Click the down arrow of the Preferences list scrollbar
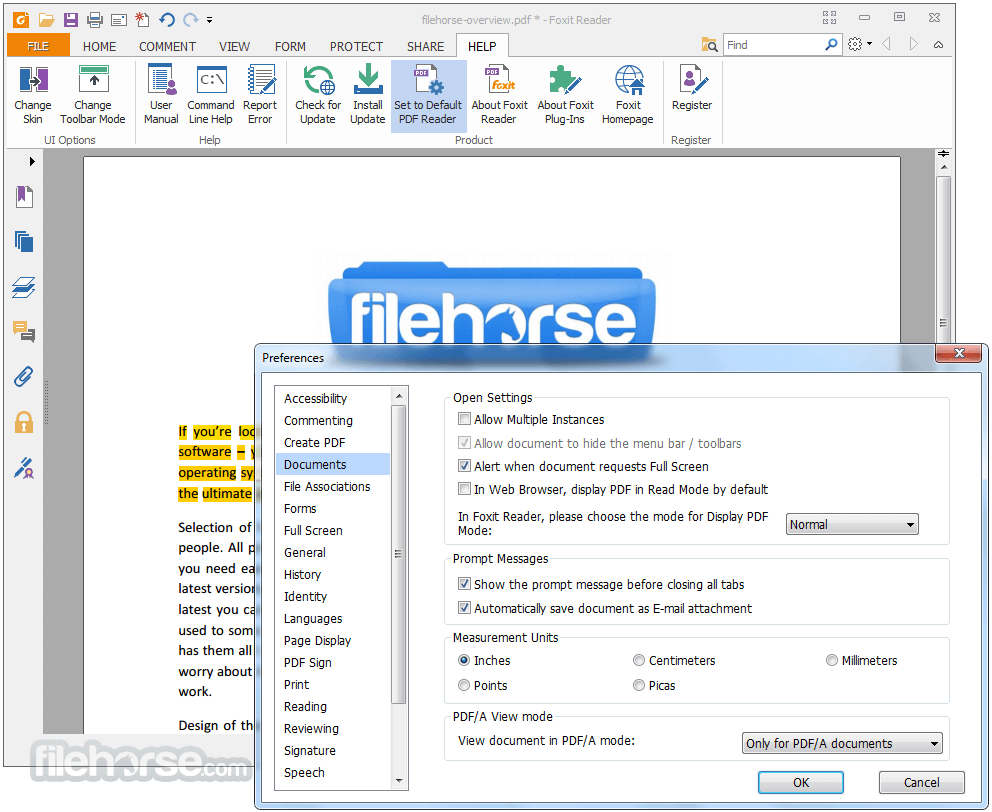This screenshot has width=992, height=812. tap(399, 781)
